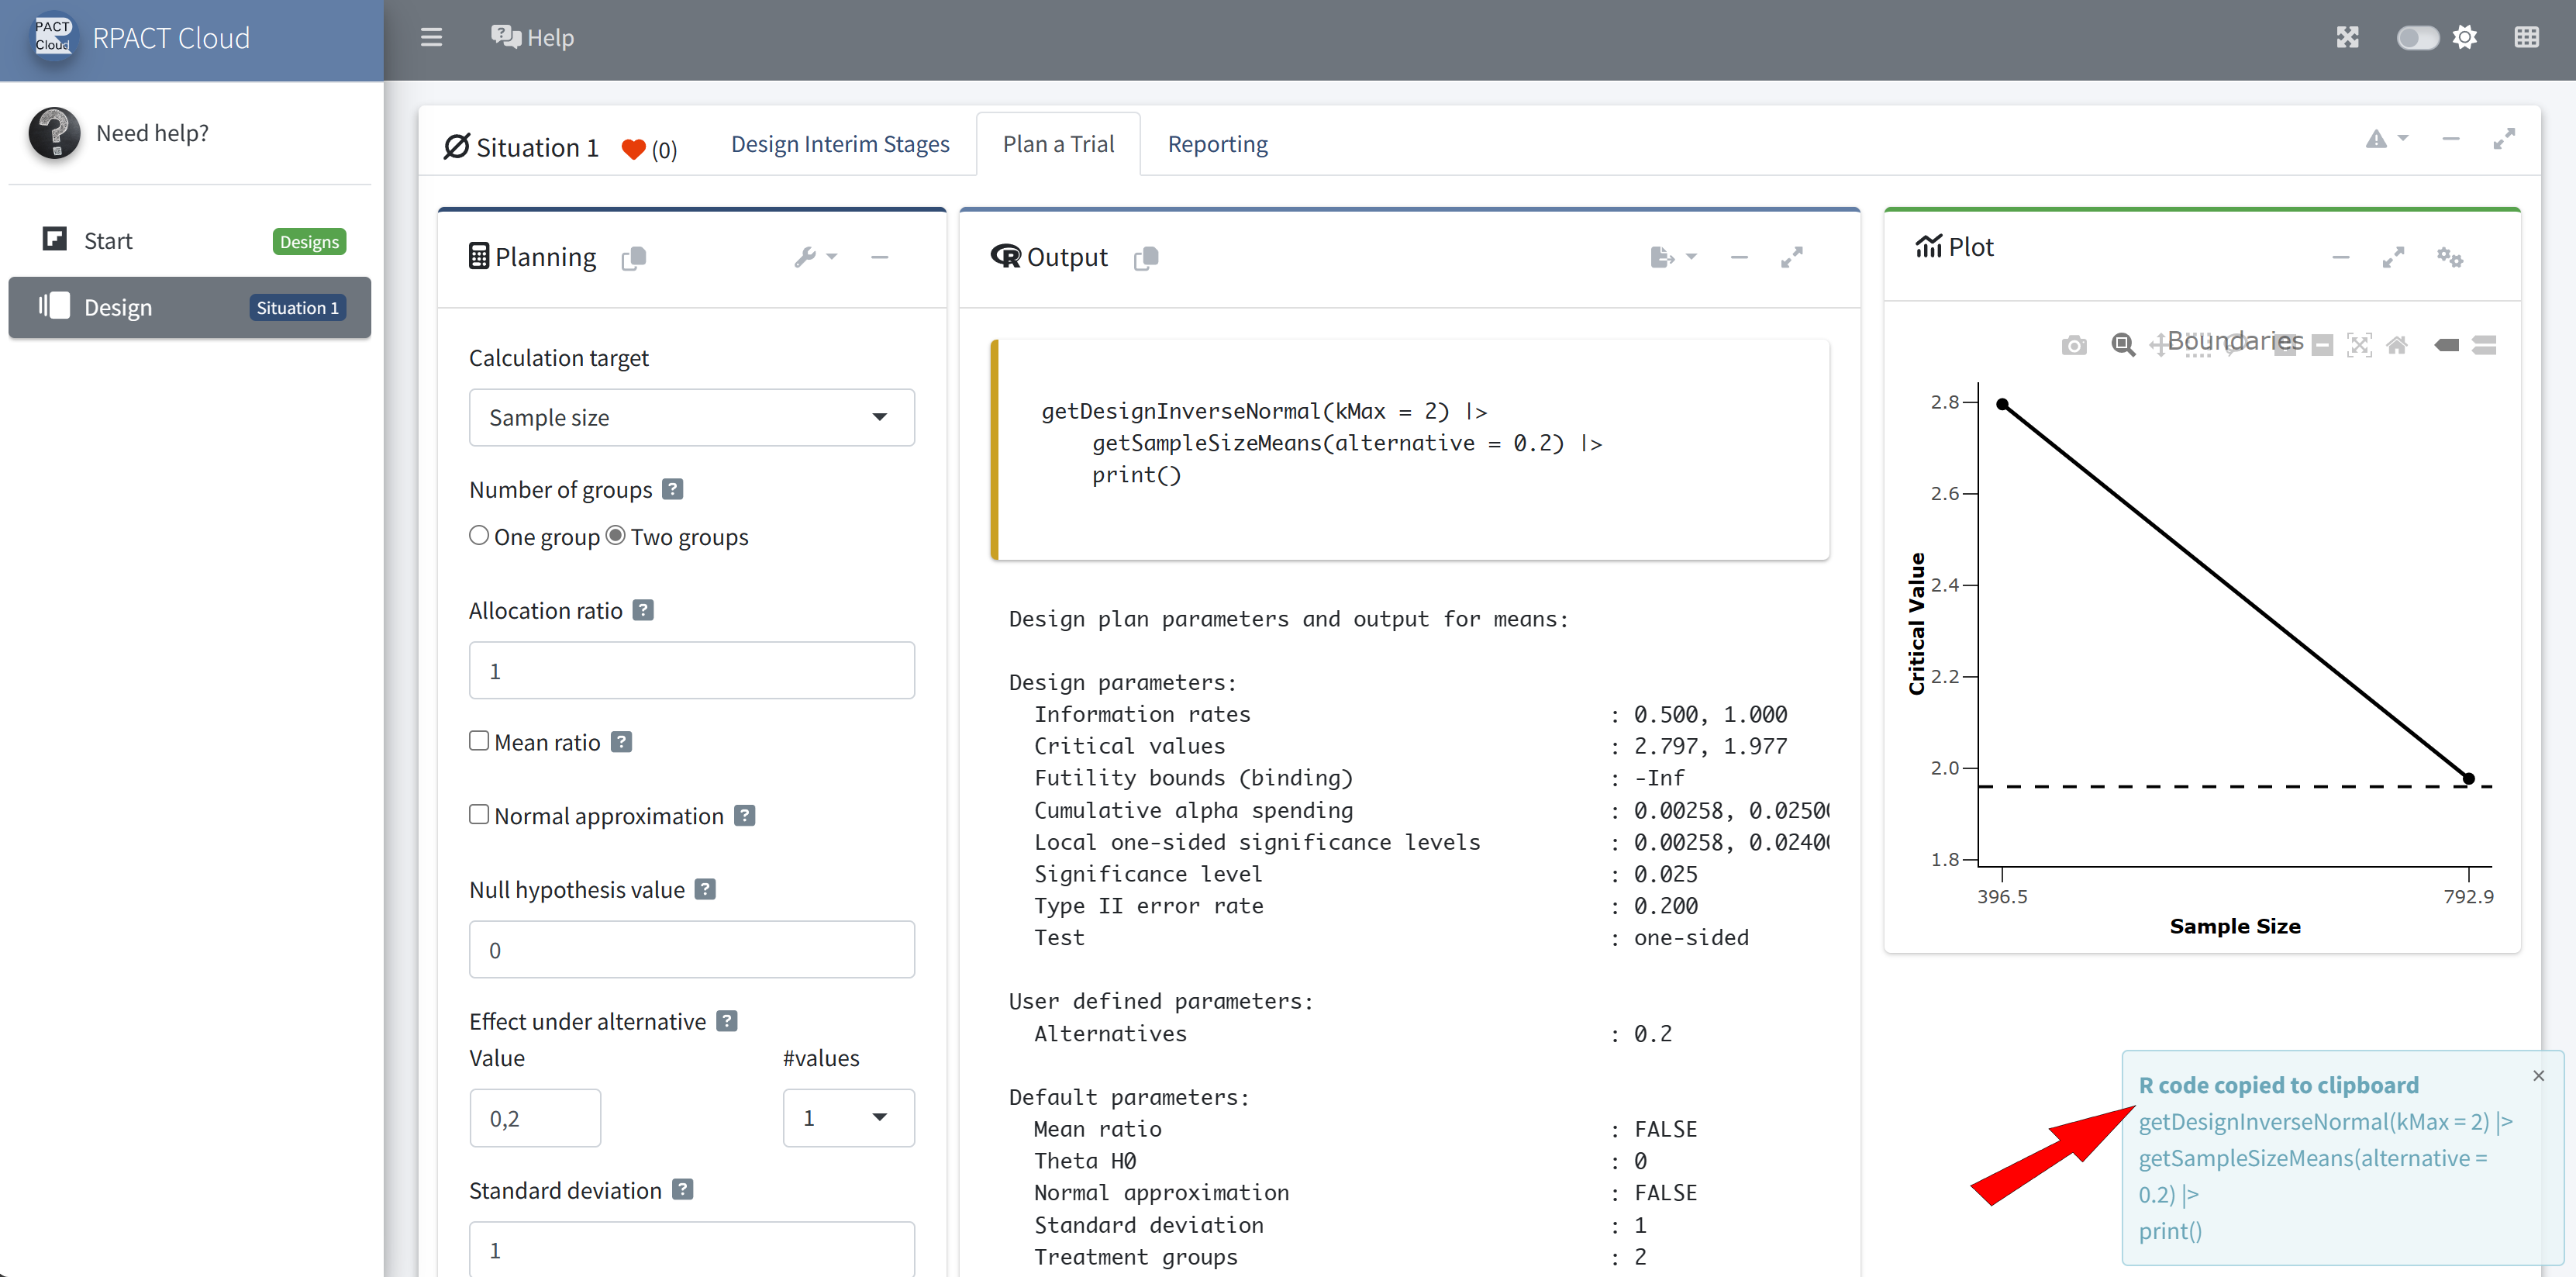The height and width of the screenshot is (1277, 2576).
Task: Click the Help link in header
Action: coord(533,38)
